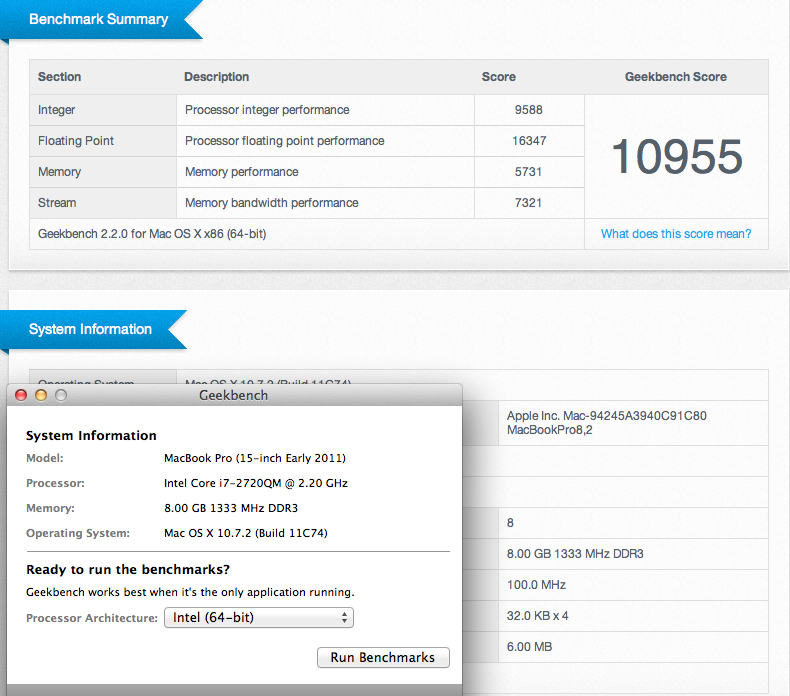Open the Processor Architecture dropdown

pos(259,617)
